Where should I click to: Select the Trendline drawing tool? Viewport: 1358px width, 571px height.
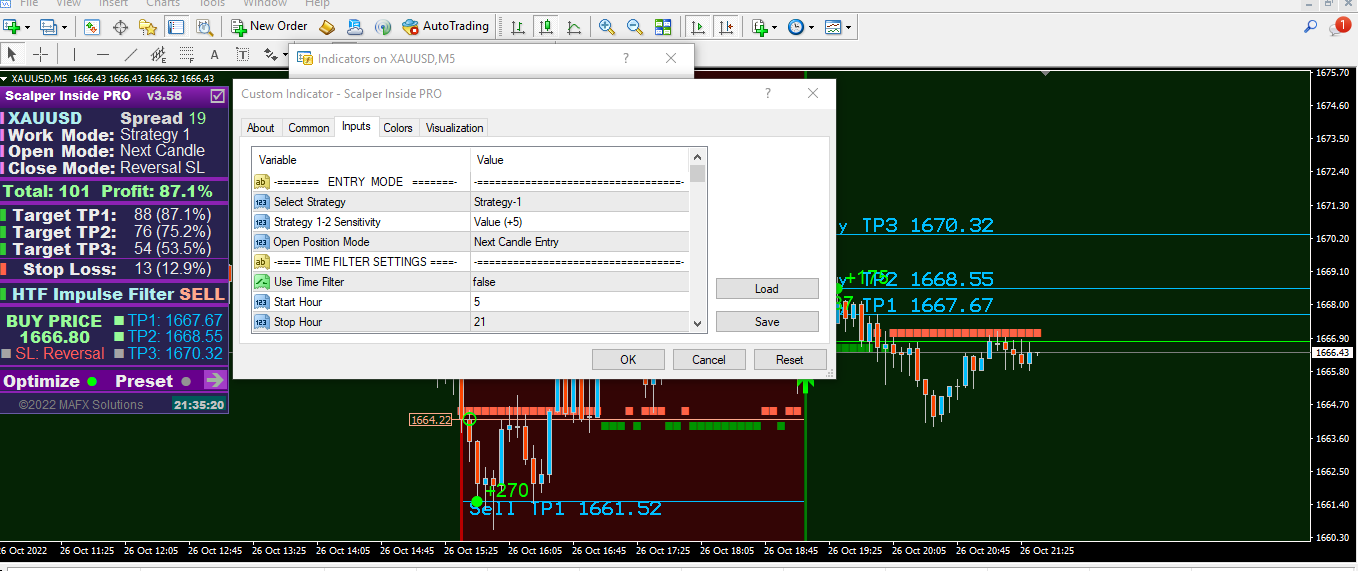(x=131, y=54)
